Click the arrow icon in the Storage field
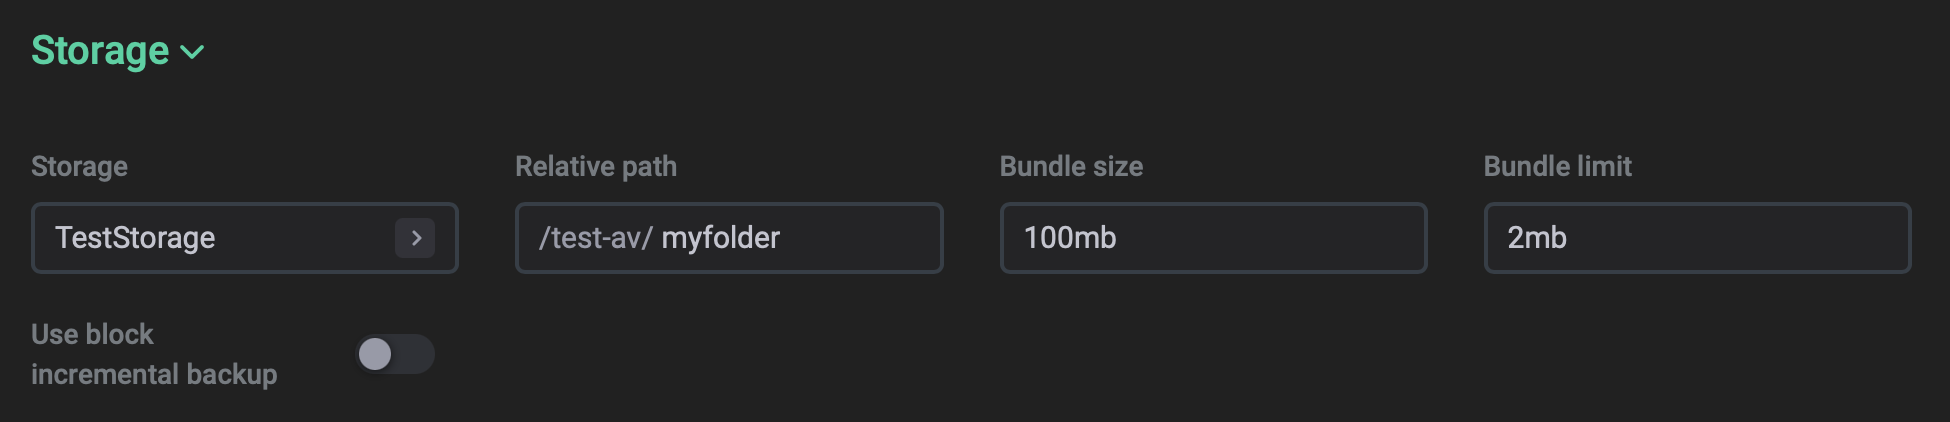Image resolution: width=1950 pixels, height=422 pixels. click(415, 238)
